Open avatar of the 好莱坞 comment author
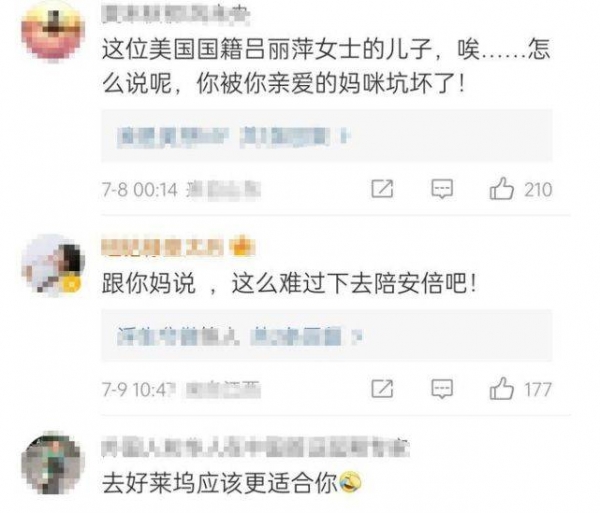This screenshot has width=600, height=513. pyautogui.click(x=53, y=463)
